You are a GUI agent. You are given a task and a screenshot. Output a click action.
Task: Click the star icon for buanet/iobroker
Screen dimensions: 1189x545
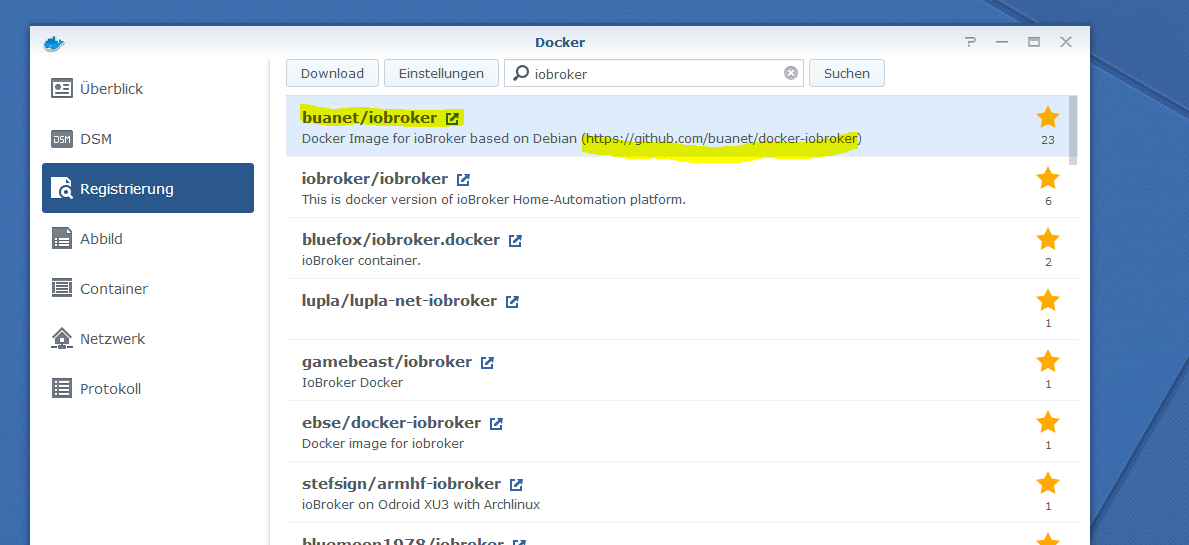tap(1048, 117)
